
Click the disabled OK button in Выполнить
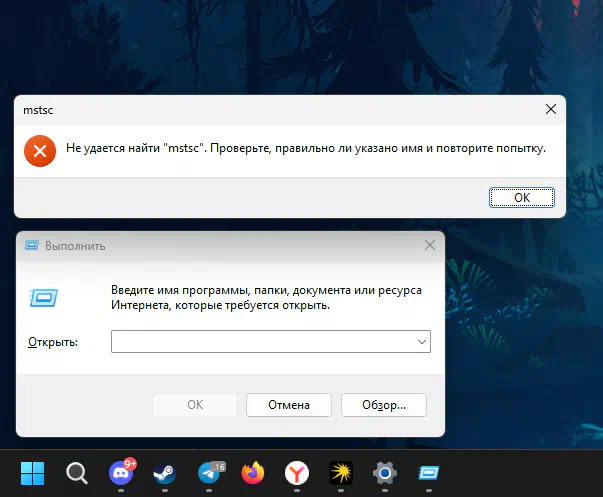(195, 405)
